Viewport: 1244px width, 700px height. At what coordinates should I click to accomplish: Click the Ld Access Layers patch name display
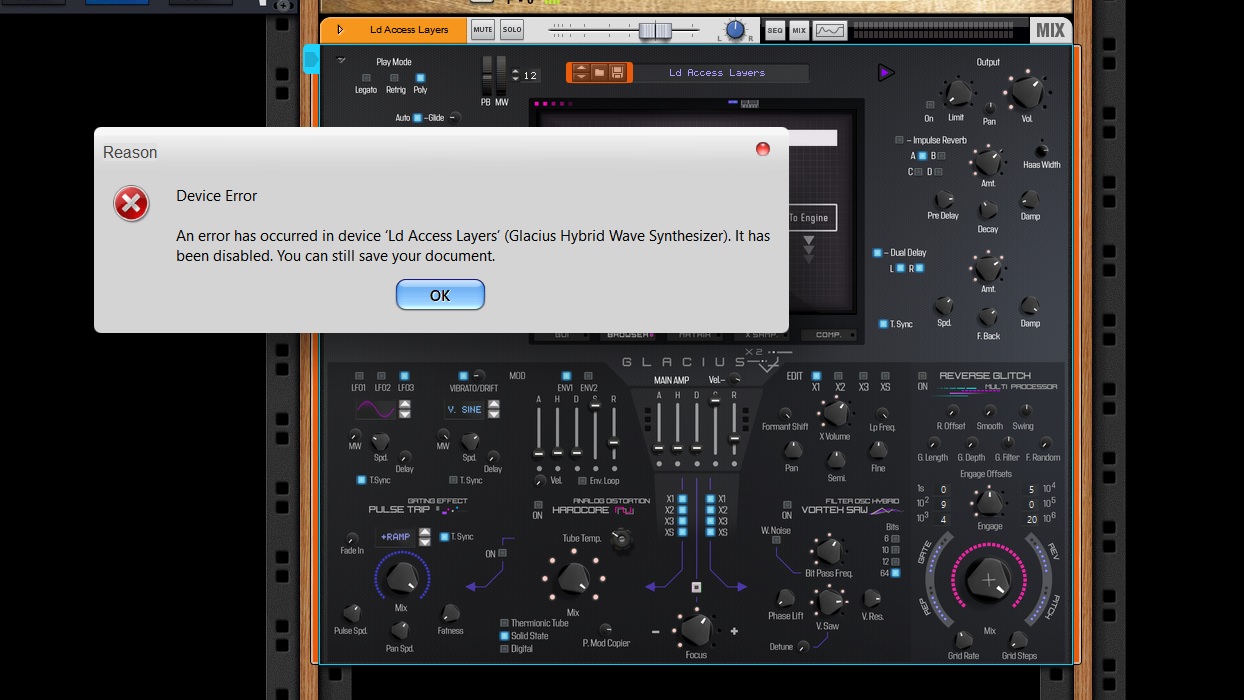coord(718,73)
